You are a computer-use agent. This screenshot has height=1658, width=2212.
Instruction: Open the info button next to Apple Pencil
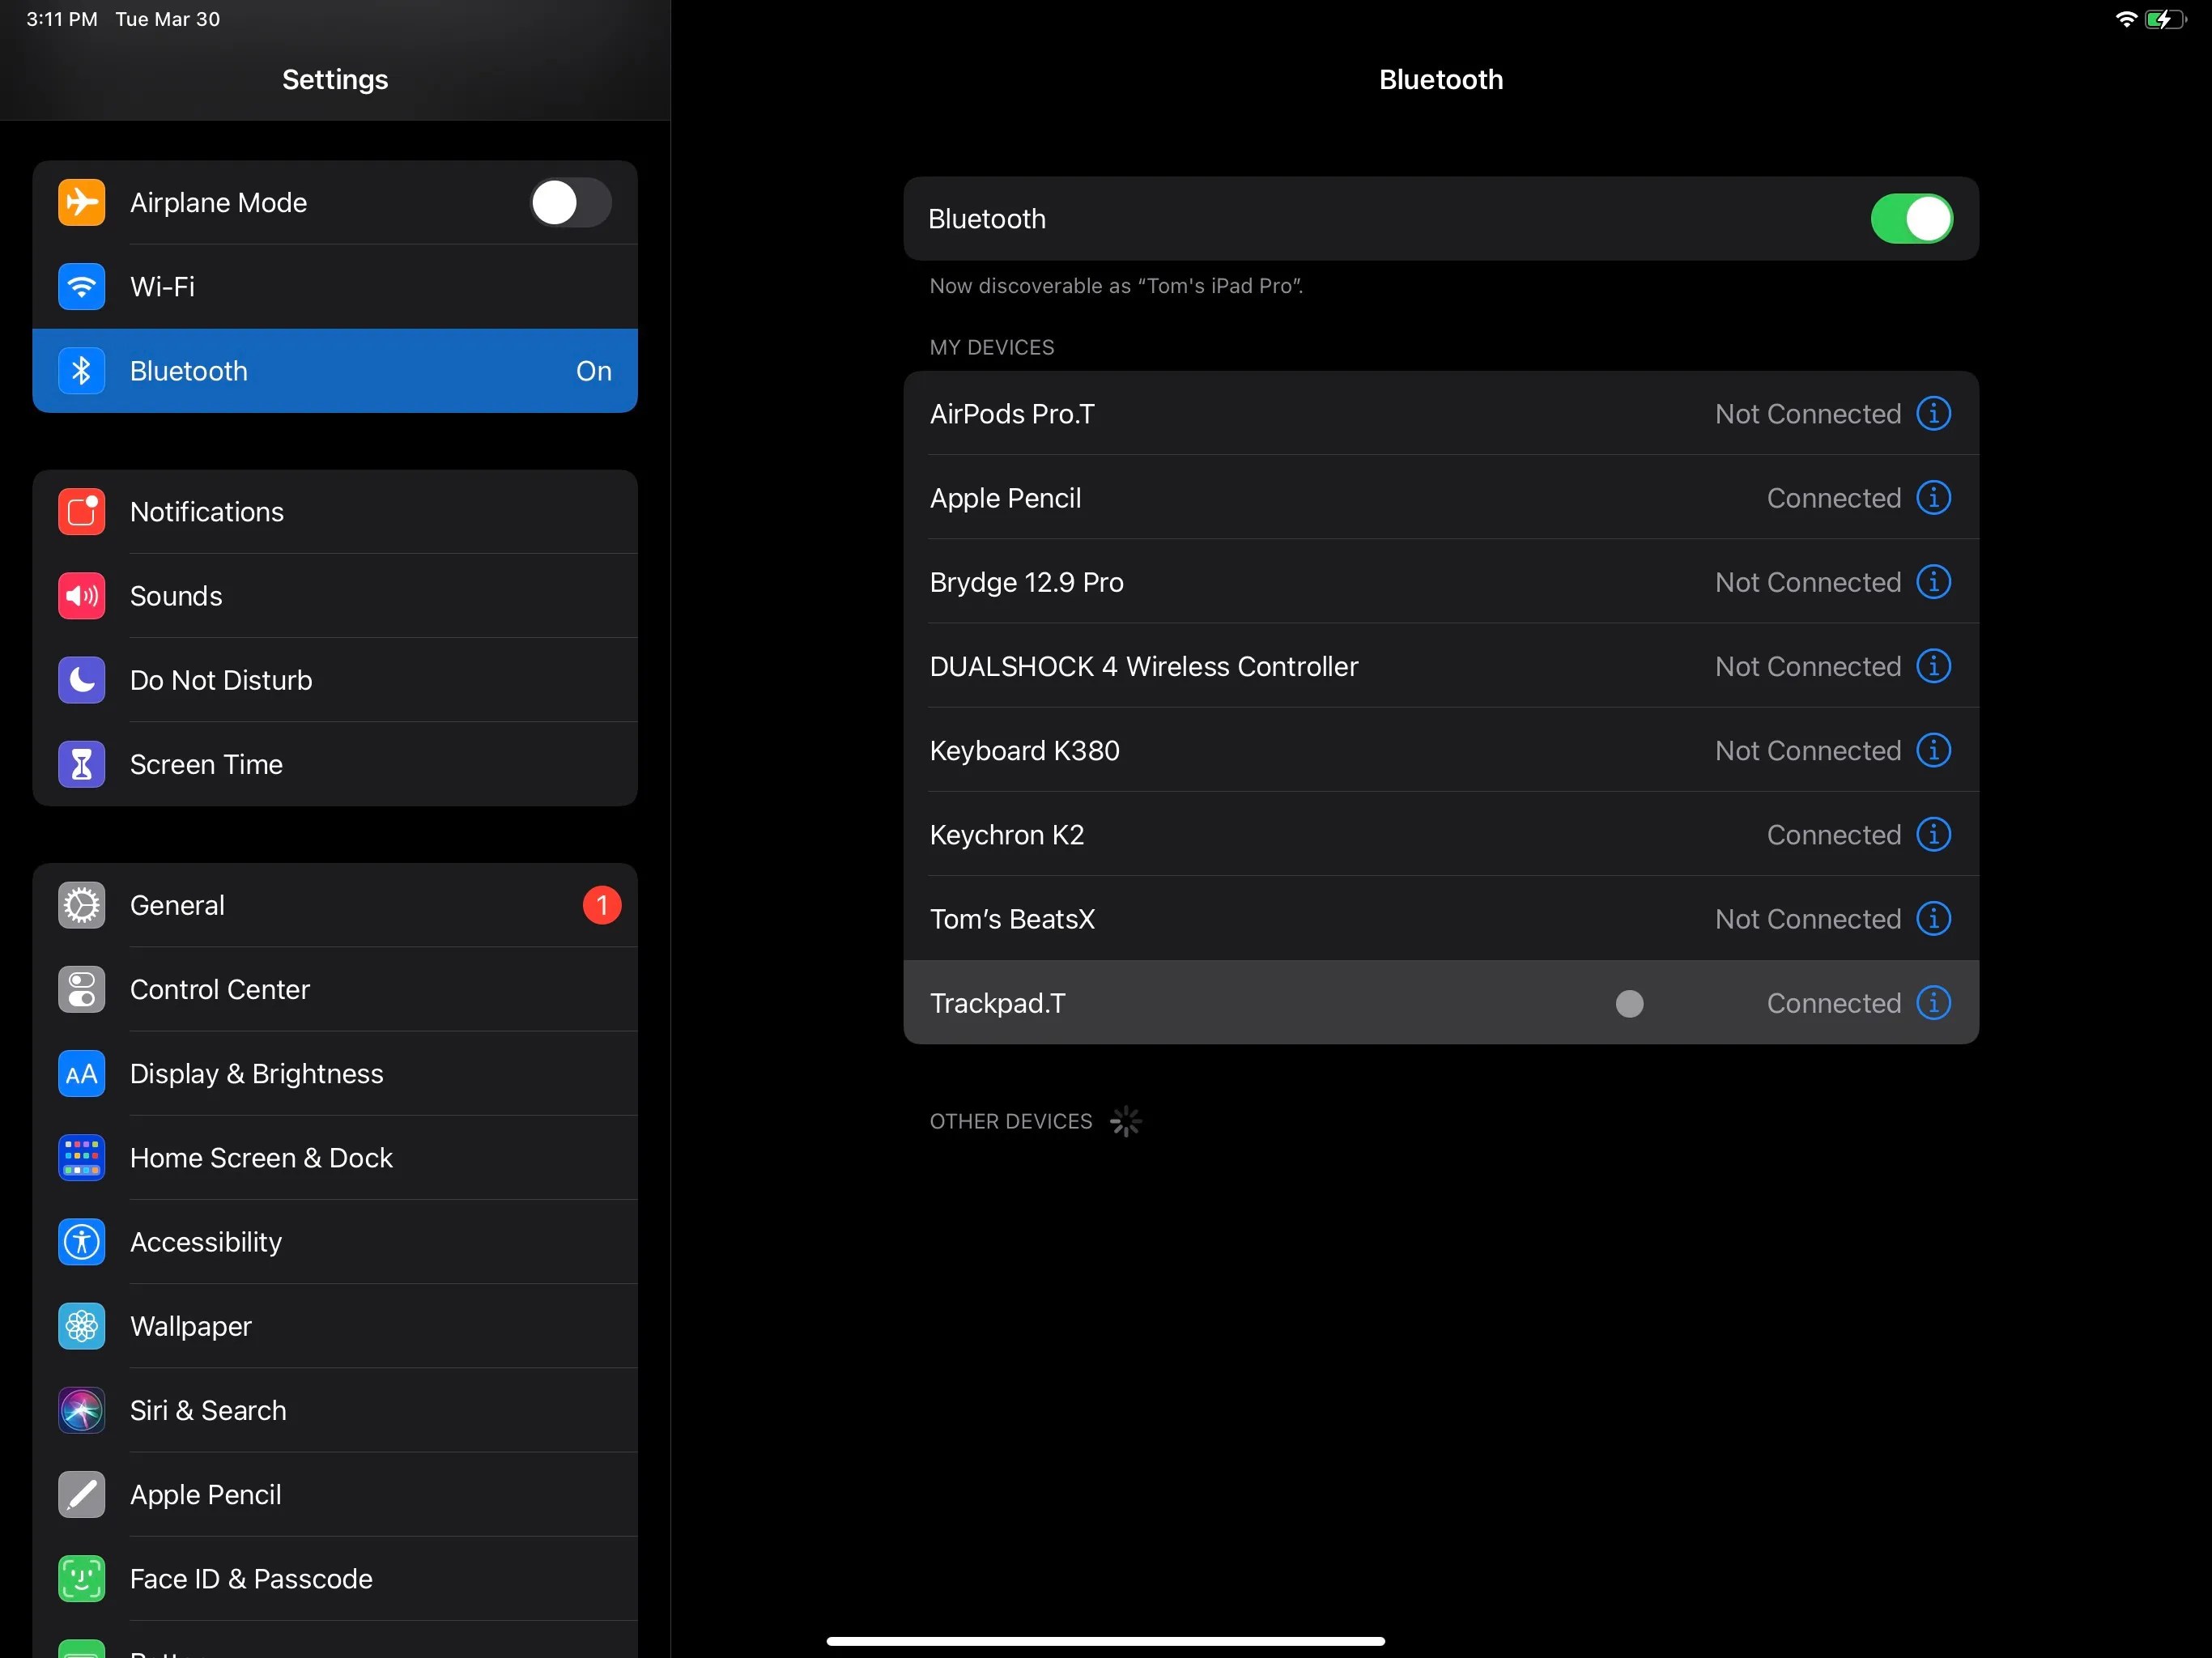point(1934,497)
